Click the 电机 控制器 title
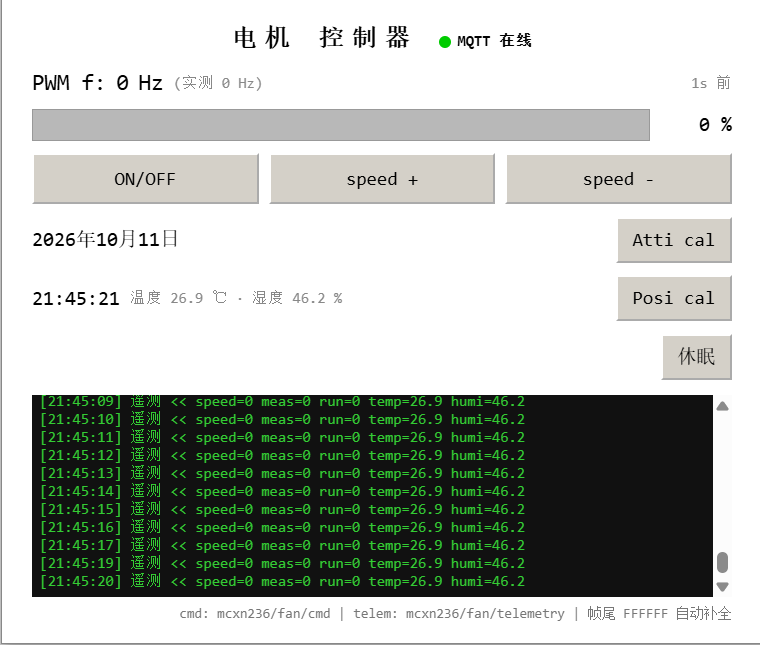Viewport: 760px width, 645px height. tap(322, 38)
